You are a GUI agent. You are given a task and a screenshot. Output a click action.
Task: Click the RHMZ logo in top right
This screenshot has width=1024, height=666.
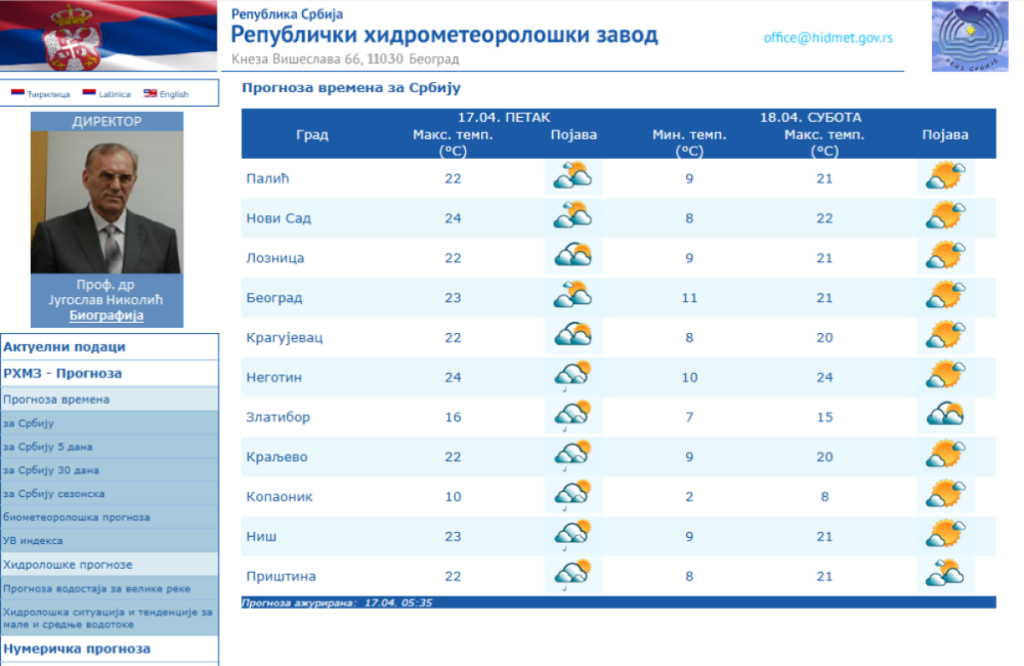point(963,36)
